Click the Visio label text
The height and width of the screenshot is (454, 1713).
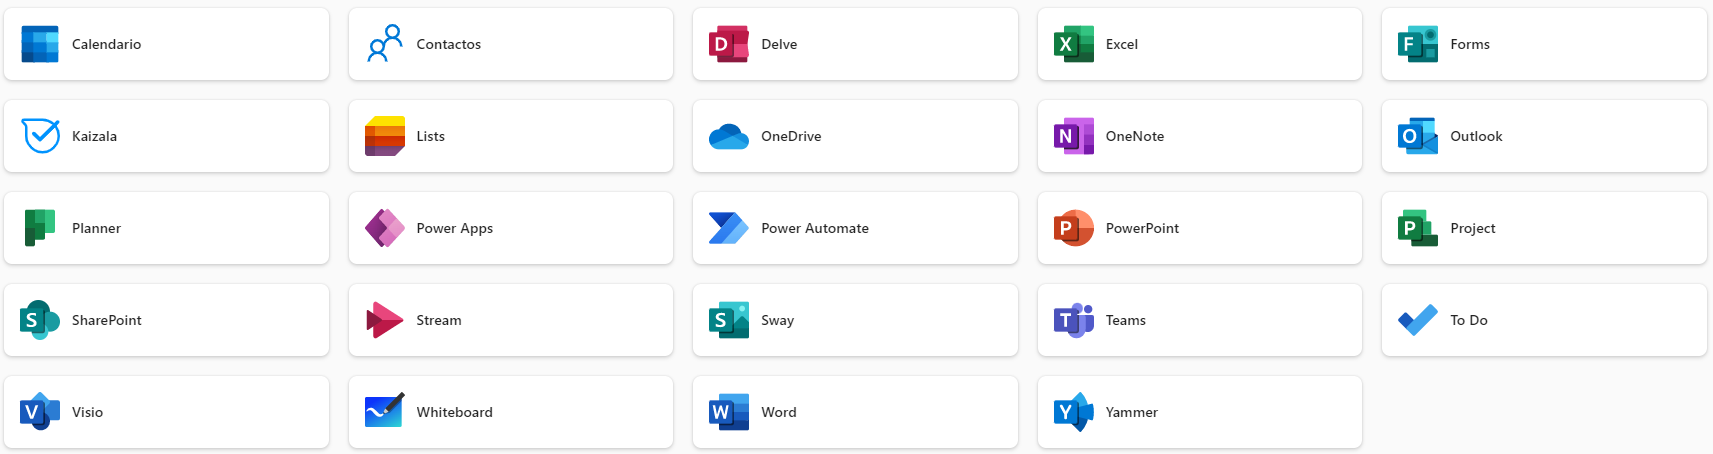tap(87, 412)
